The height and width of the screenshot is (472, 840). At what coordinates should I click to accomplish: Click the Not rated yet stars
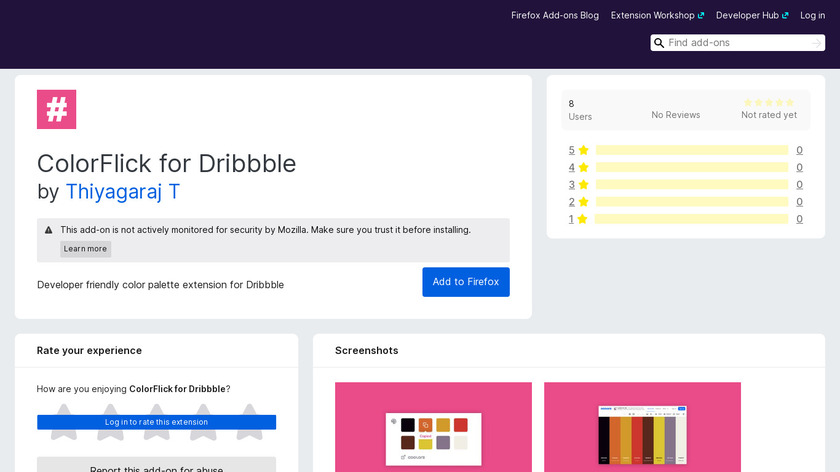pos(769,102)
